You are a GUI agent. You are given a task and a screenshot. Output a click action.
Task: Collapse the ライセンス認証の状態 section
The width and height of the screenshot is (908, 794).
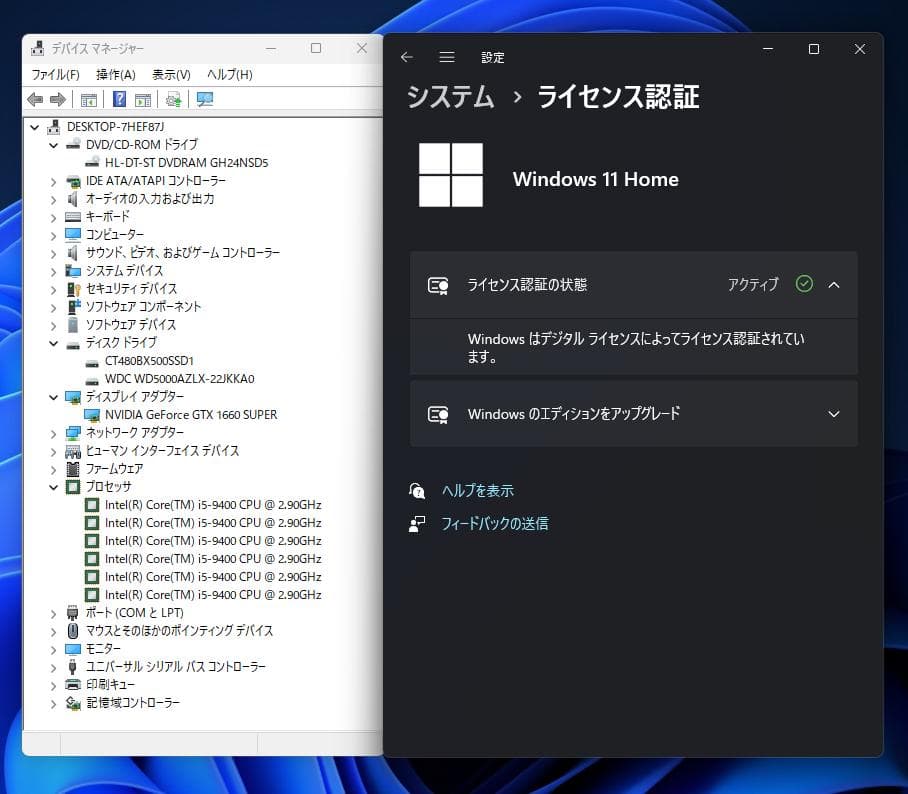(x=834, y=285)
